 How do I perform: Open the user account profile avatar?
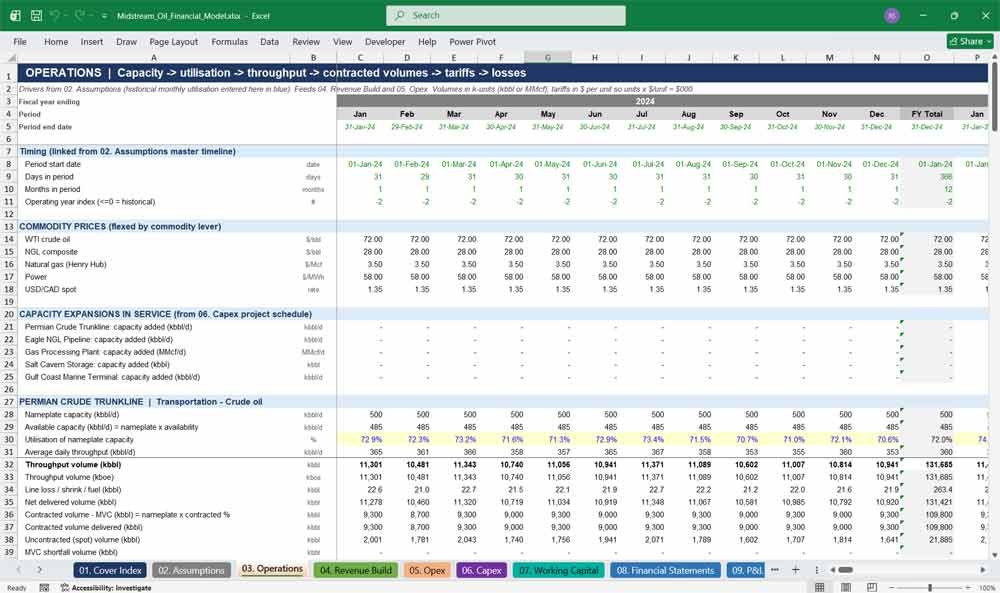tap(892, 15)
